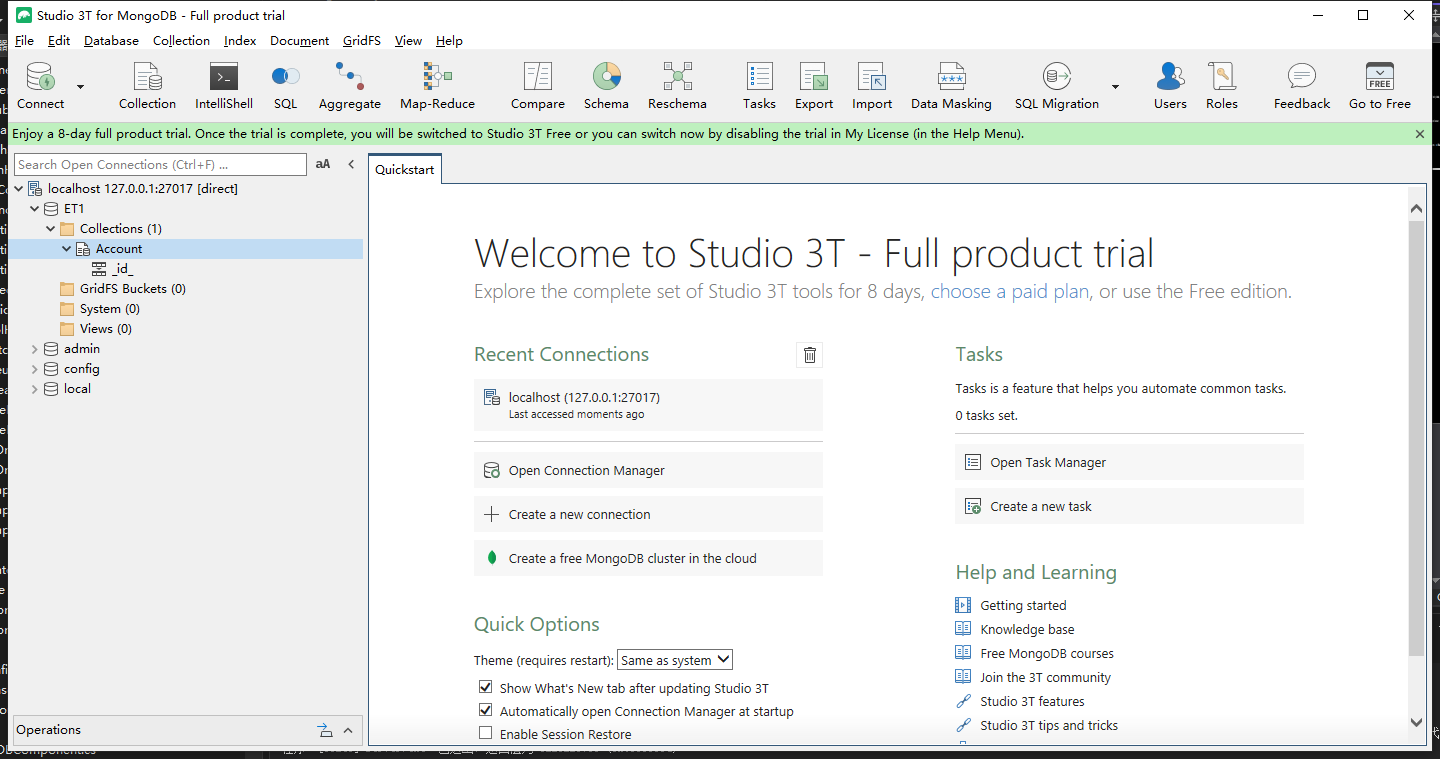Delete recent connections with trash icon

tap(810, 355)
